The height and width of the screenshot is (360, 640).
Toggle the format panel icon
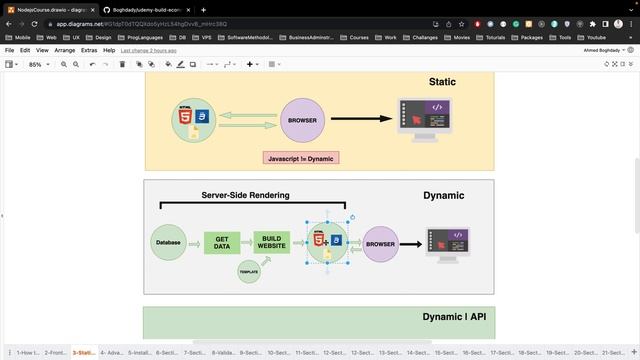coord(623,64)
